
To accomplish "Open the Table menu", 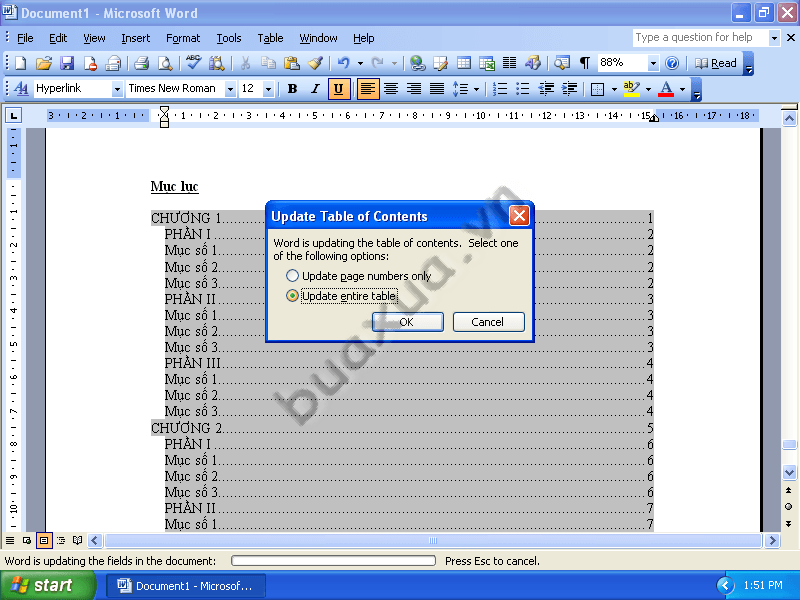I will point(270,38).
